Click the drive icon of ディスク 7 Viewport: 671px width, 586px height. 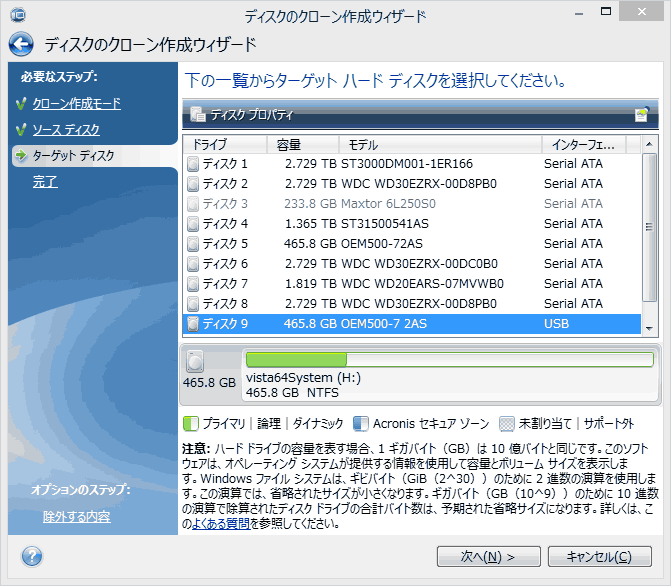193,284
